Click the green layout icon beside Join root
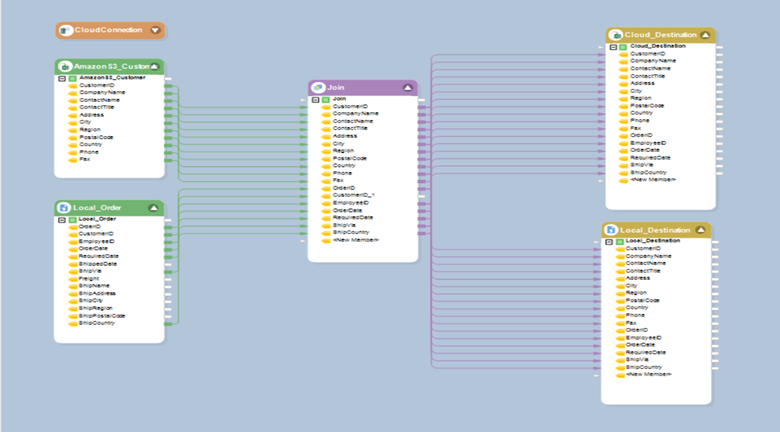This screenshot has height=432, width=780. pyautogui.click(x=325, y=99)
